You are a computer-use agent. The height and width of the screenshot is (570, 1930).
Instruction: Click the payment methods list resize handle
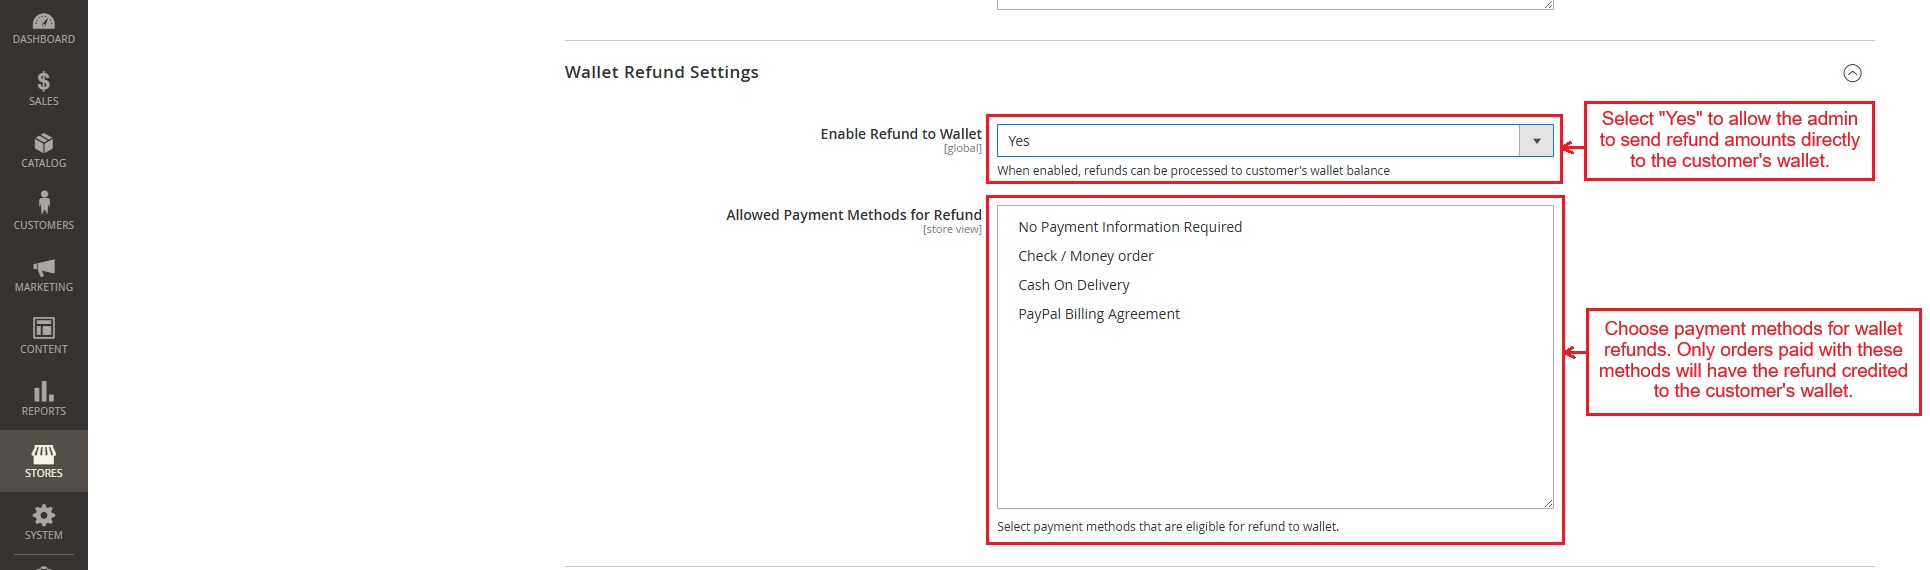[x=1548, y=503]
